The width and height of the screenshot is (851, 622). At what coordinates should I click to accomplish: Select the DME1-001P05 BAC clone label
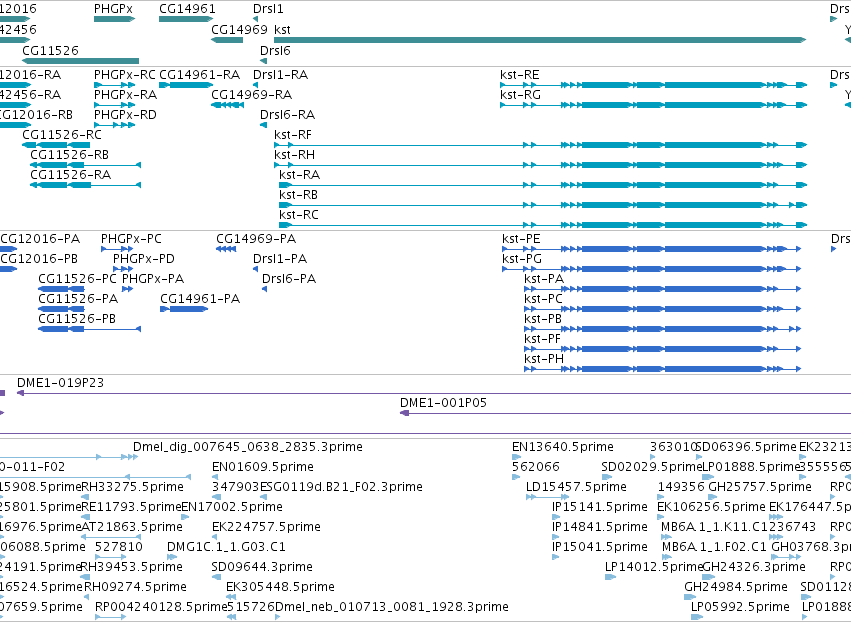443,403
